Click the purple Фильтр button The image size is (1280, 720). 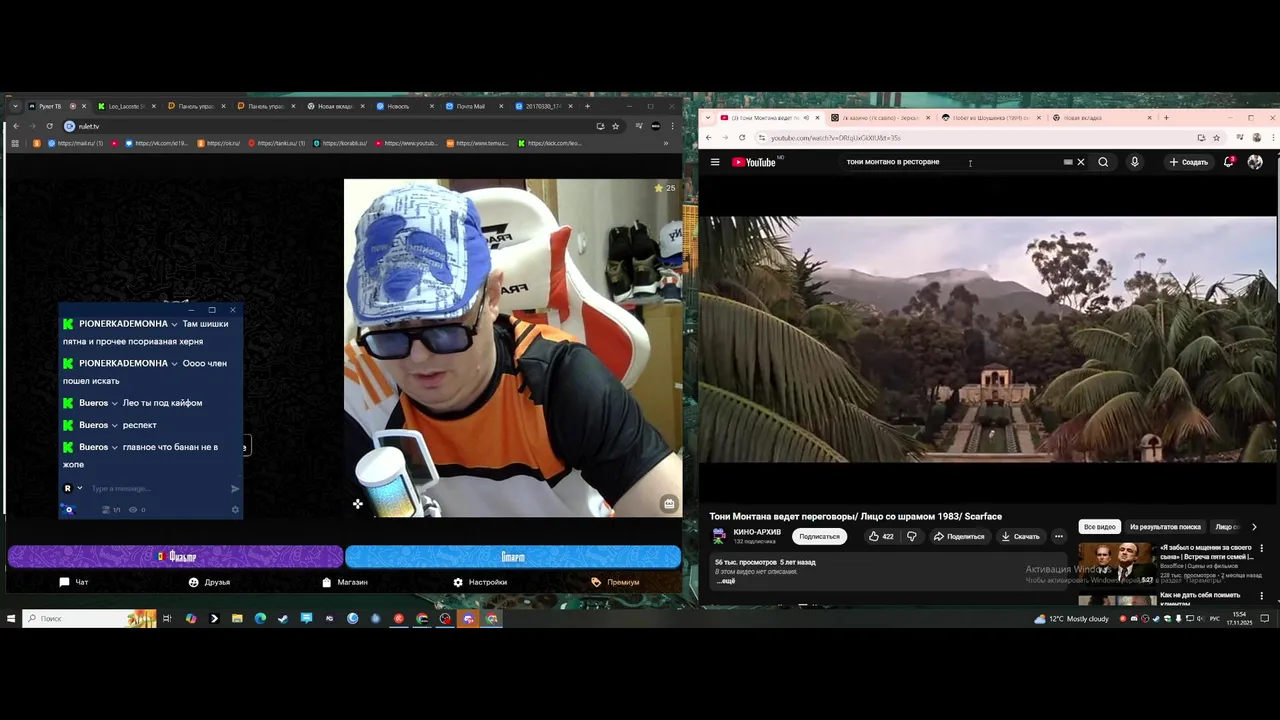175,556
